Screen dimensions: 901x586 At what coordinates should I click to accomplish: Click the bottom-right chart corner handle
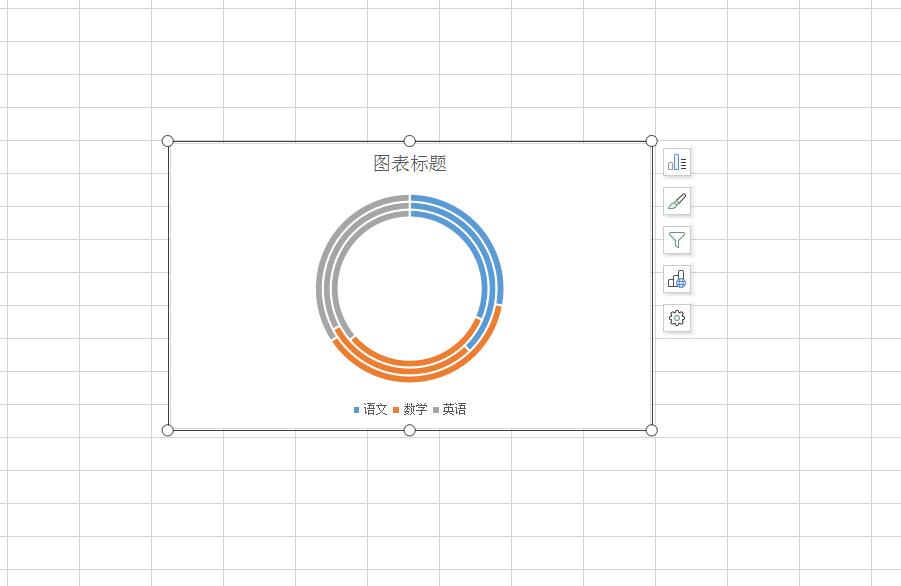(652, 430)
